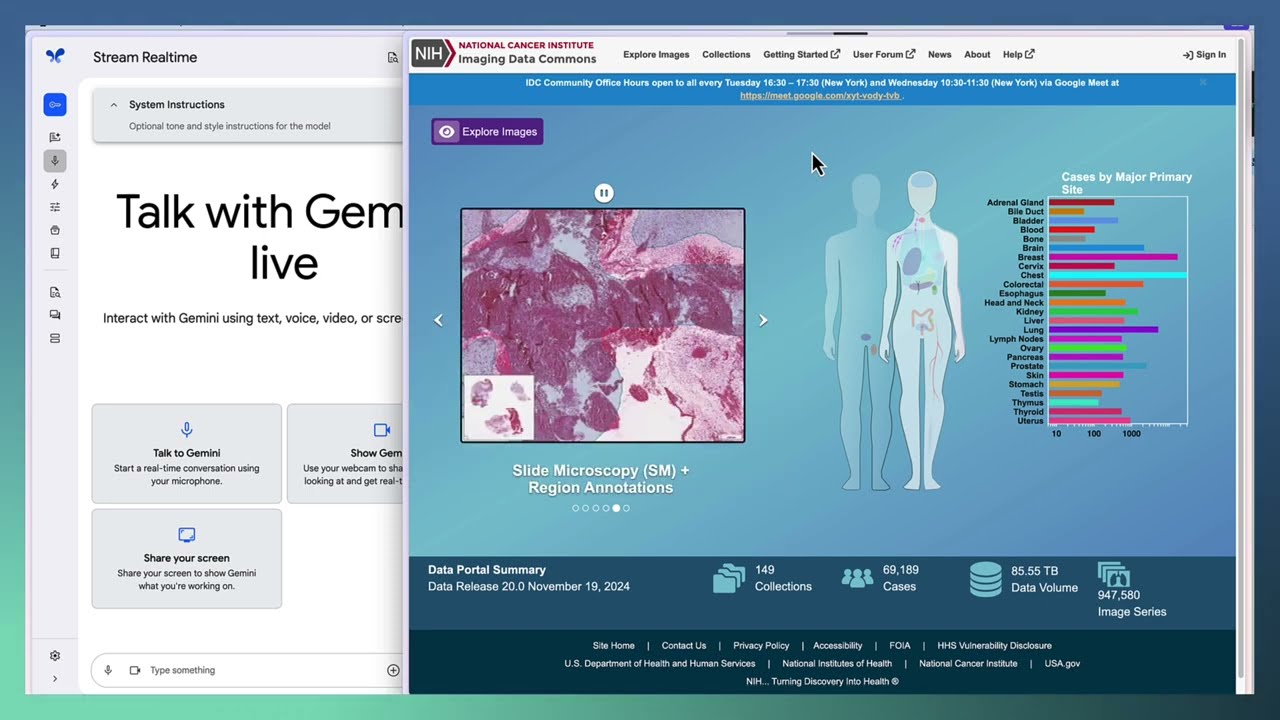Screen dimensions: 1280x720
Task: Open the Site Home footer link
Action: coord(613,646)
